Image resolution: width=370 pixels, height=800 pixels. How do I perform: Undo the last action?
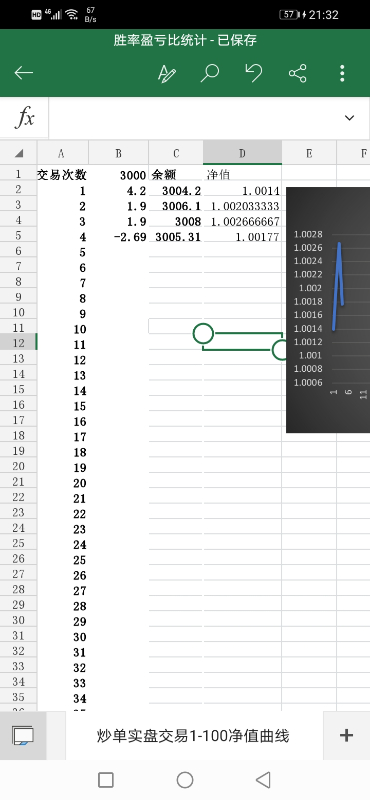click(253, 73)
